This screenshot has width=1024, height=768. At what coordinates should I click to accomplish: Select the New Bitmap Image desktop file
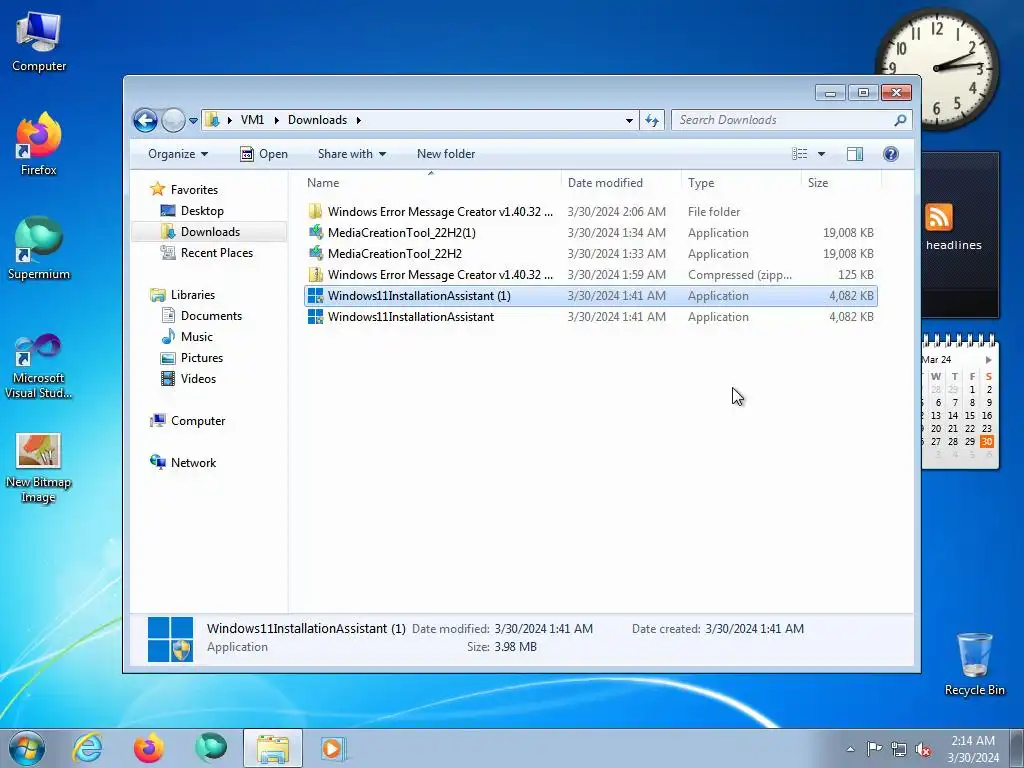[39, 468]
